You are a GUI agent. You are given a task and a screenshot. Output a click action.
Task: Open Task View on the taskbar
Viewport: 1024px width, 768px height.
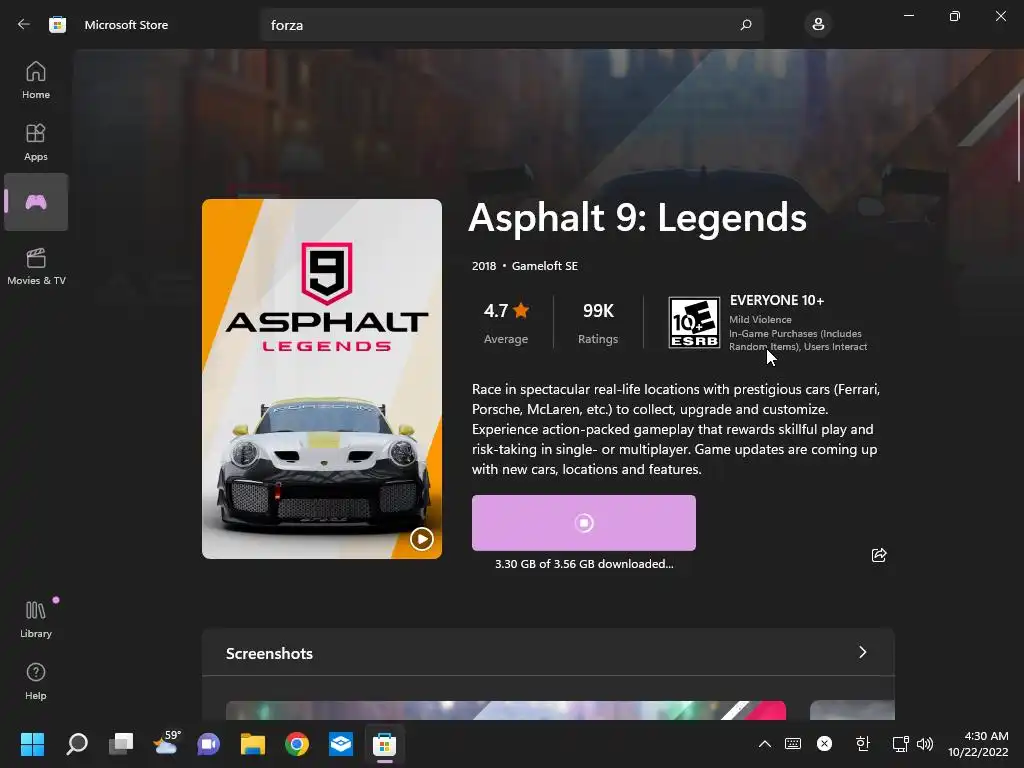point(121,744)
